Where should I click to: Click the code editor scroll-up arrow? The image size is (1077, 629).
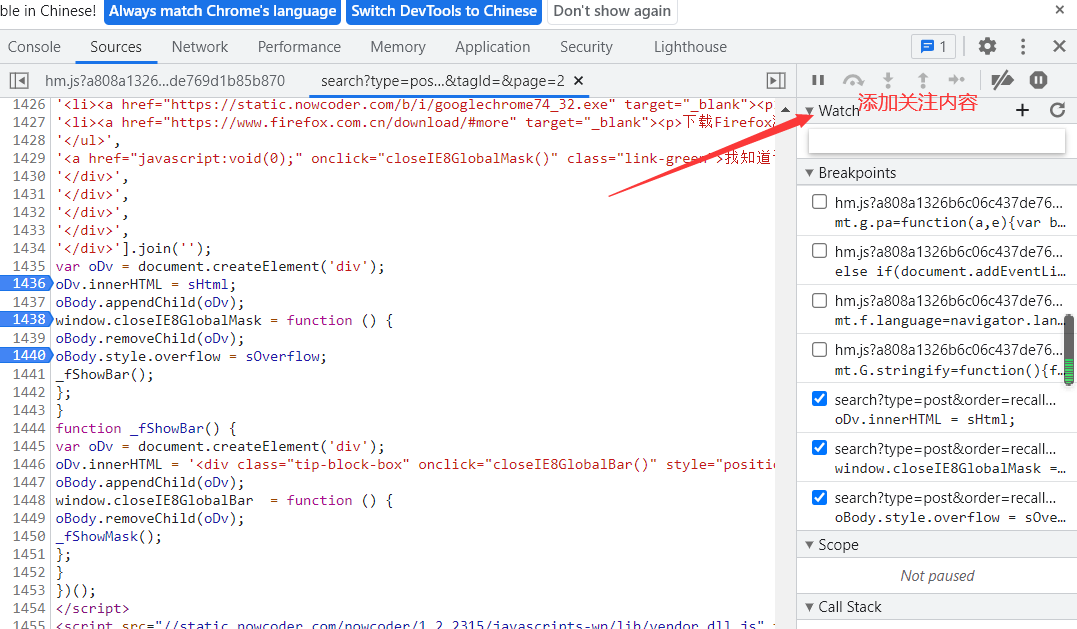click(785, 109)
